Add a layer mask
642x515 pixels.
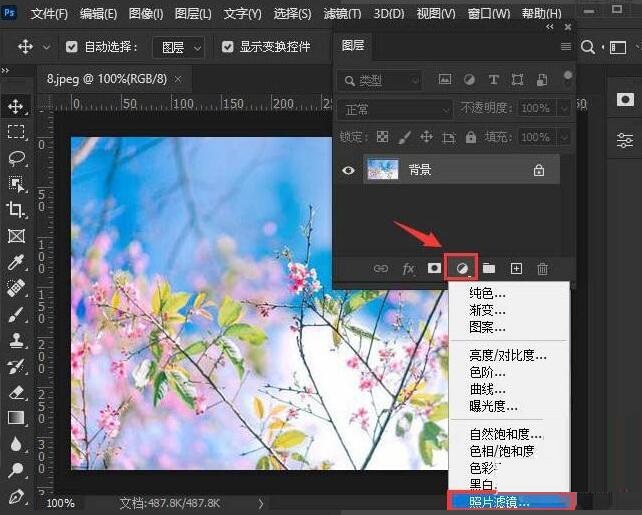[x=434, y=268]
